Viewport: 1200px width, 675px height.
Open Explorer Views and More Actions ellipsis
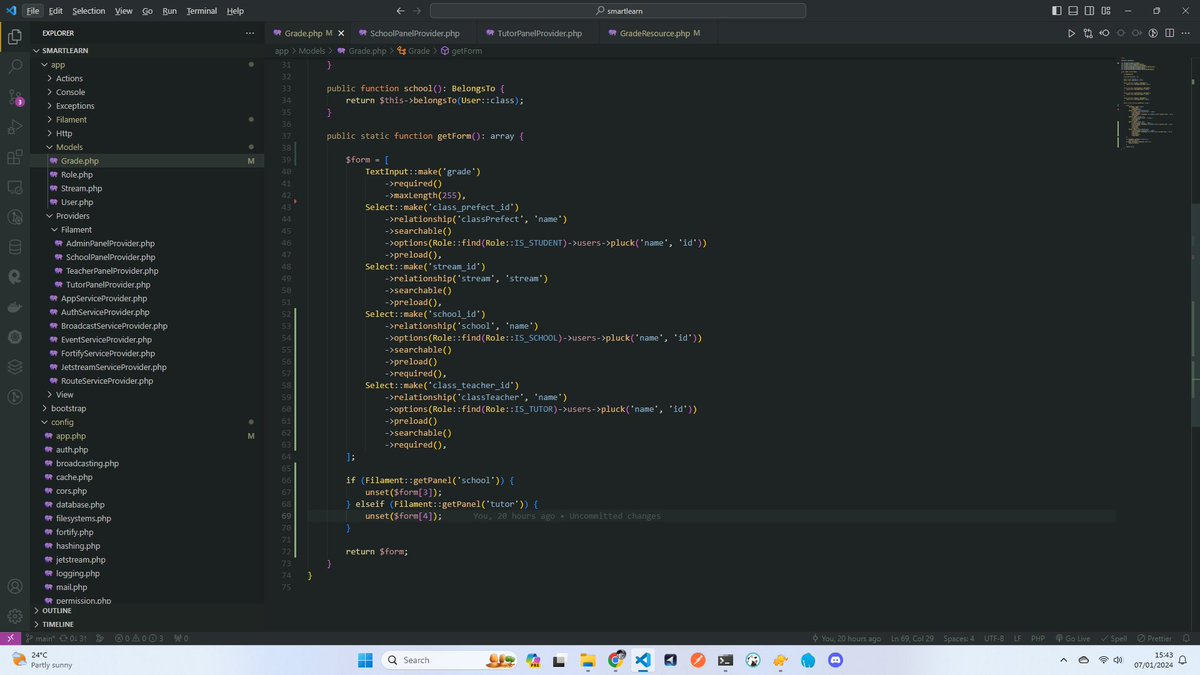250,33
